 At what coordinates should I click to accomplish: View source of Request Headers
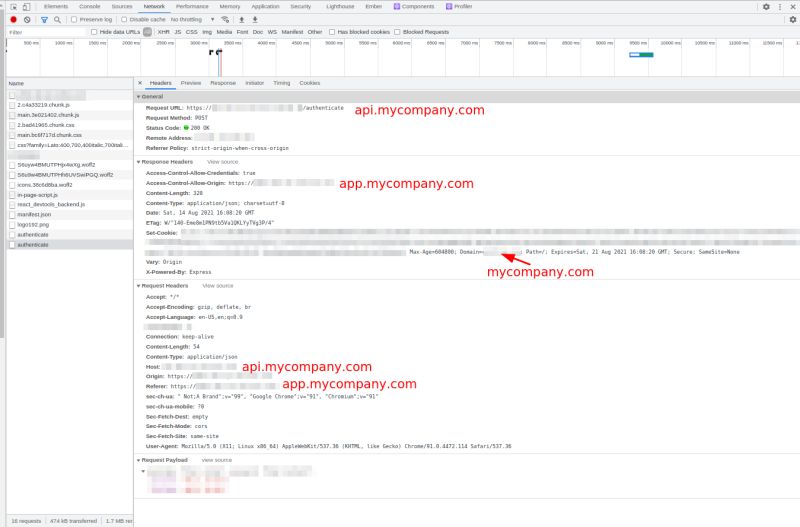(218, 286)
